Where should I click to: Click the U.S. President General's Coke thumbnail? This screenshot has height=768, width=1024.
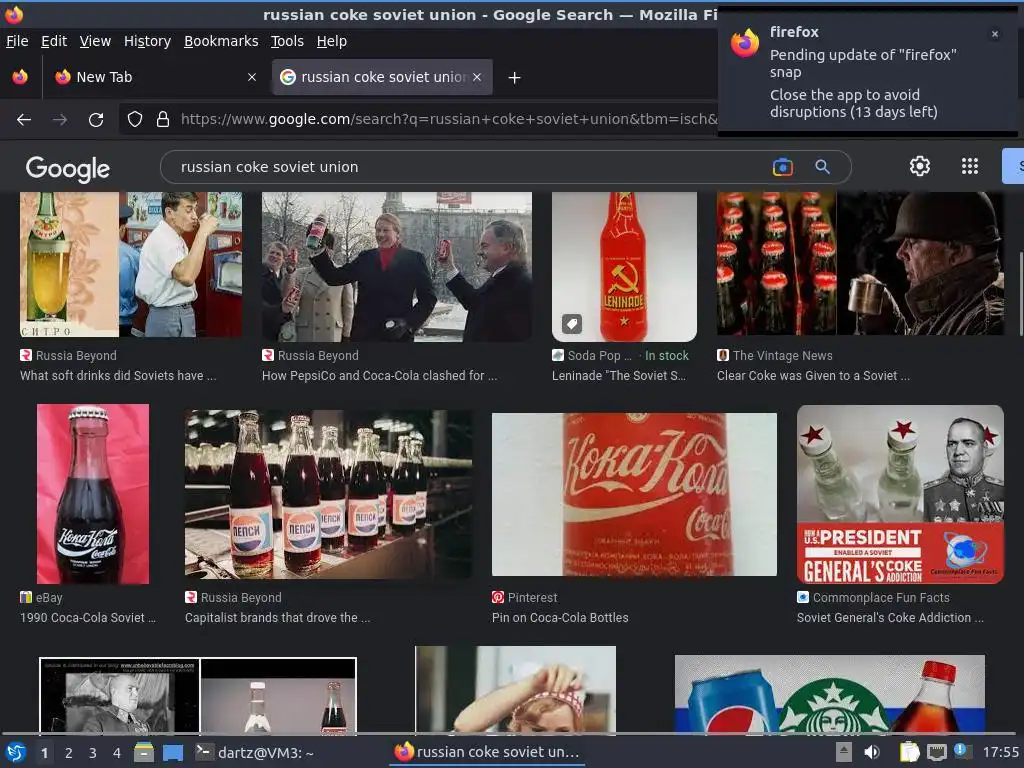pos(900,494)
